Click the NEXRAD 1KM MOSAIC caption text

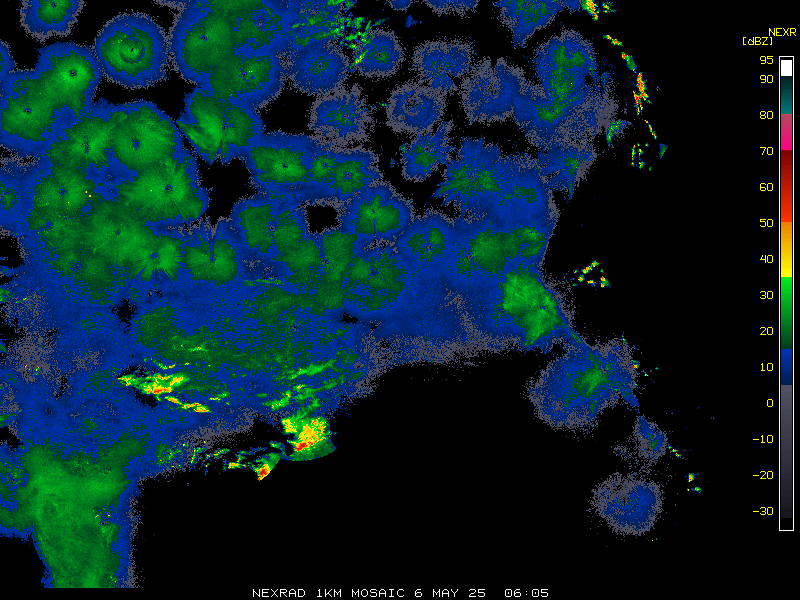pos(328,593)
